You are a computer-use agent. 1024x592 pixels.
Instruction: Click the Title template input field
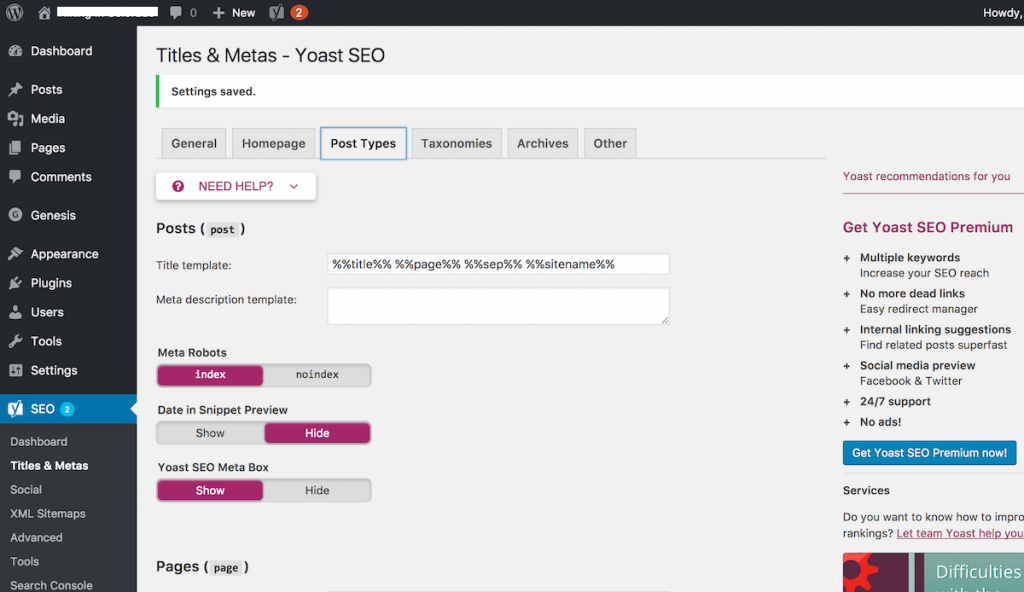pos(498,264)
